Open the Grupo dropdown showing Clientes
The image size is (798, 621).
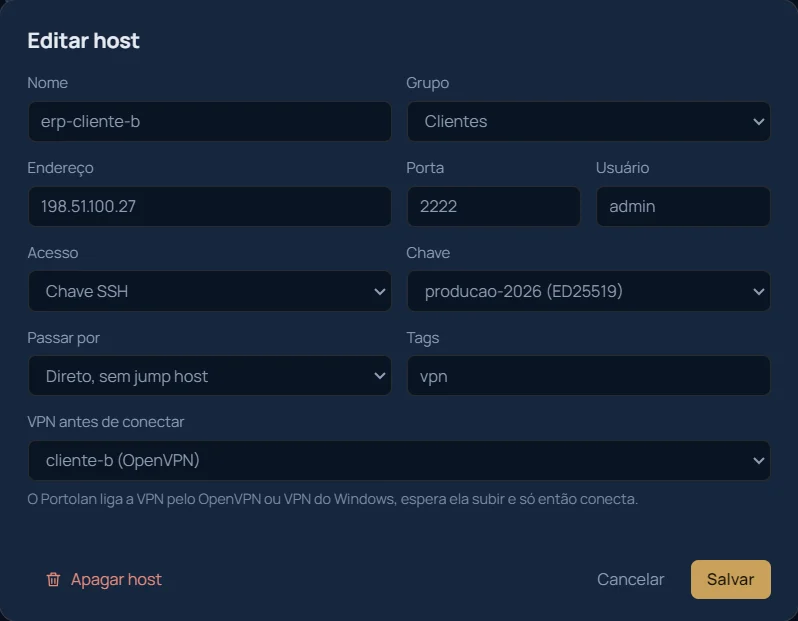588,121
